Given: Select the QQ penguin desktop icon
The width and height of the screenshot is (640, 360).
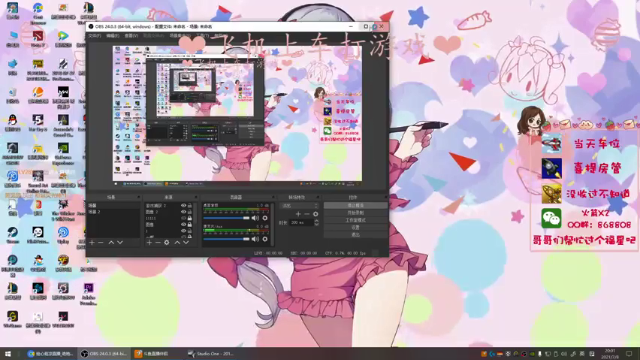Looking at the screenshot, I should [13, 122].
